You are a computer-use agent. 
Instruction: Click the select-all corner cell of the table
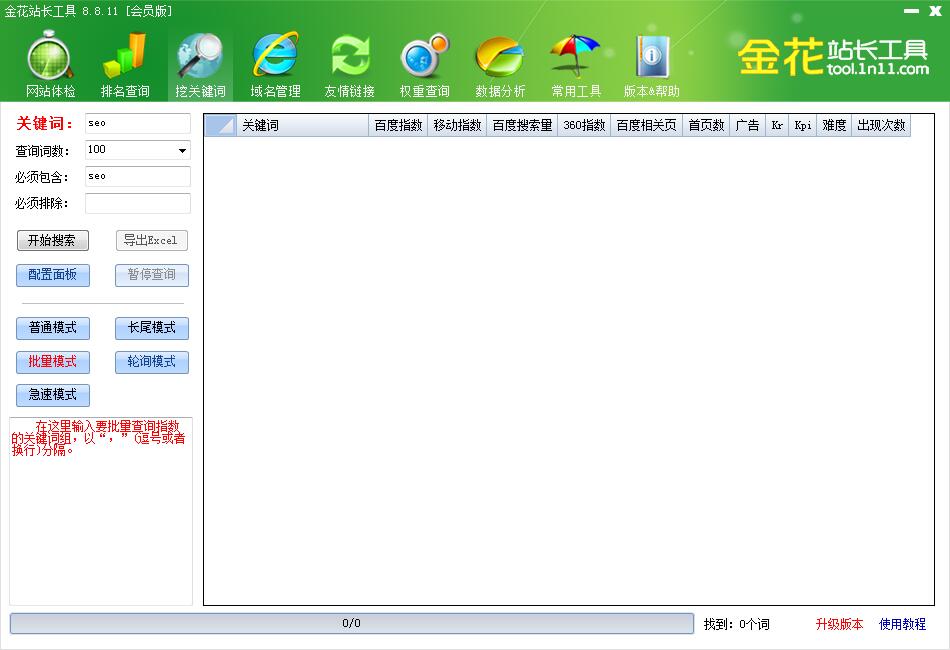tap(221, 125)
